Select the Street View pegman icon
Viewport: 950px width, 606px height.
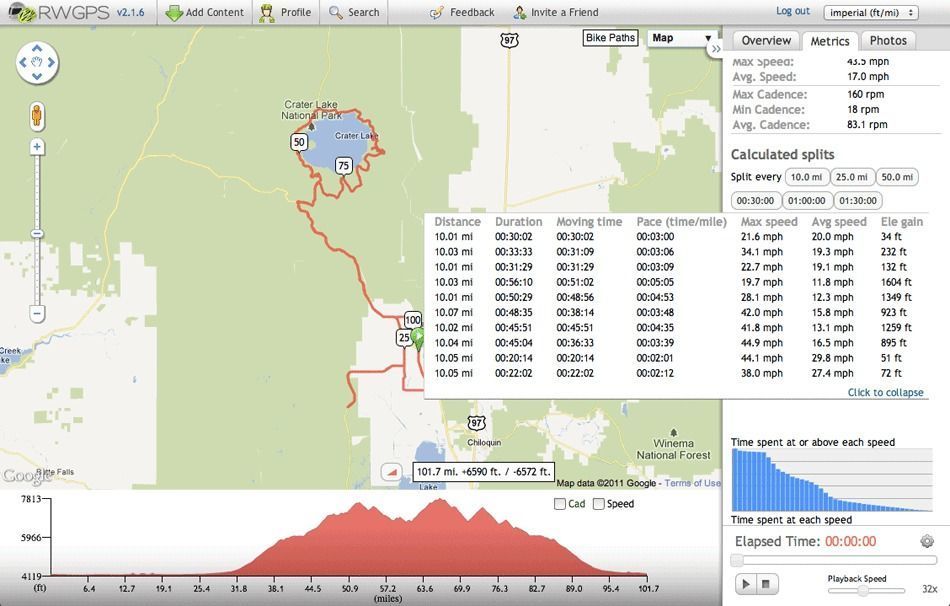coord(37,116)
